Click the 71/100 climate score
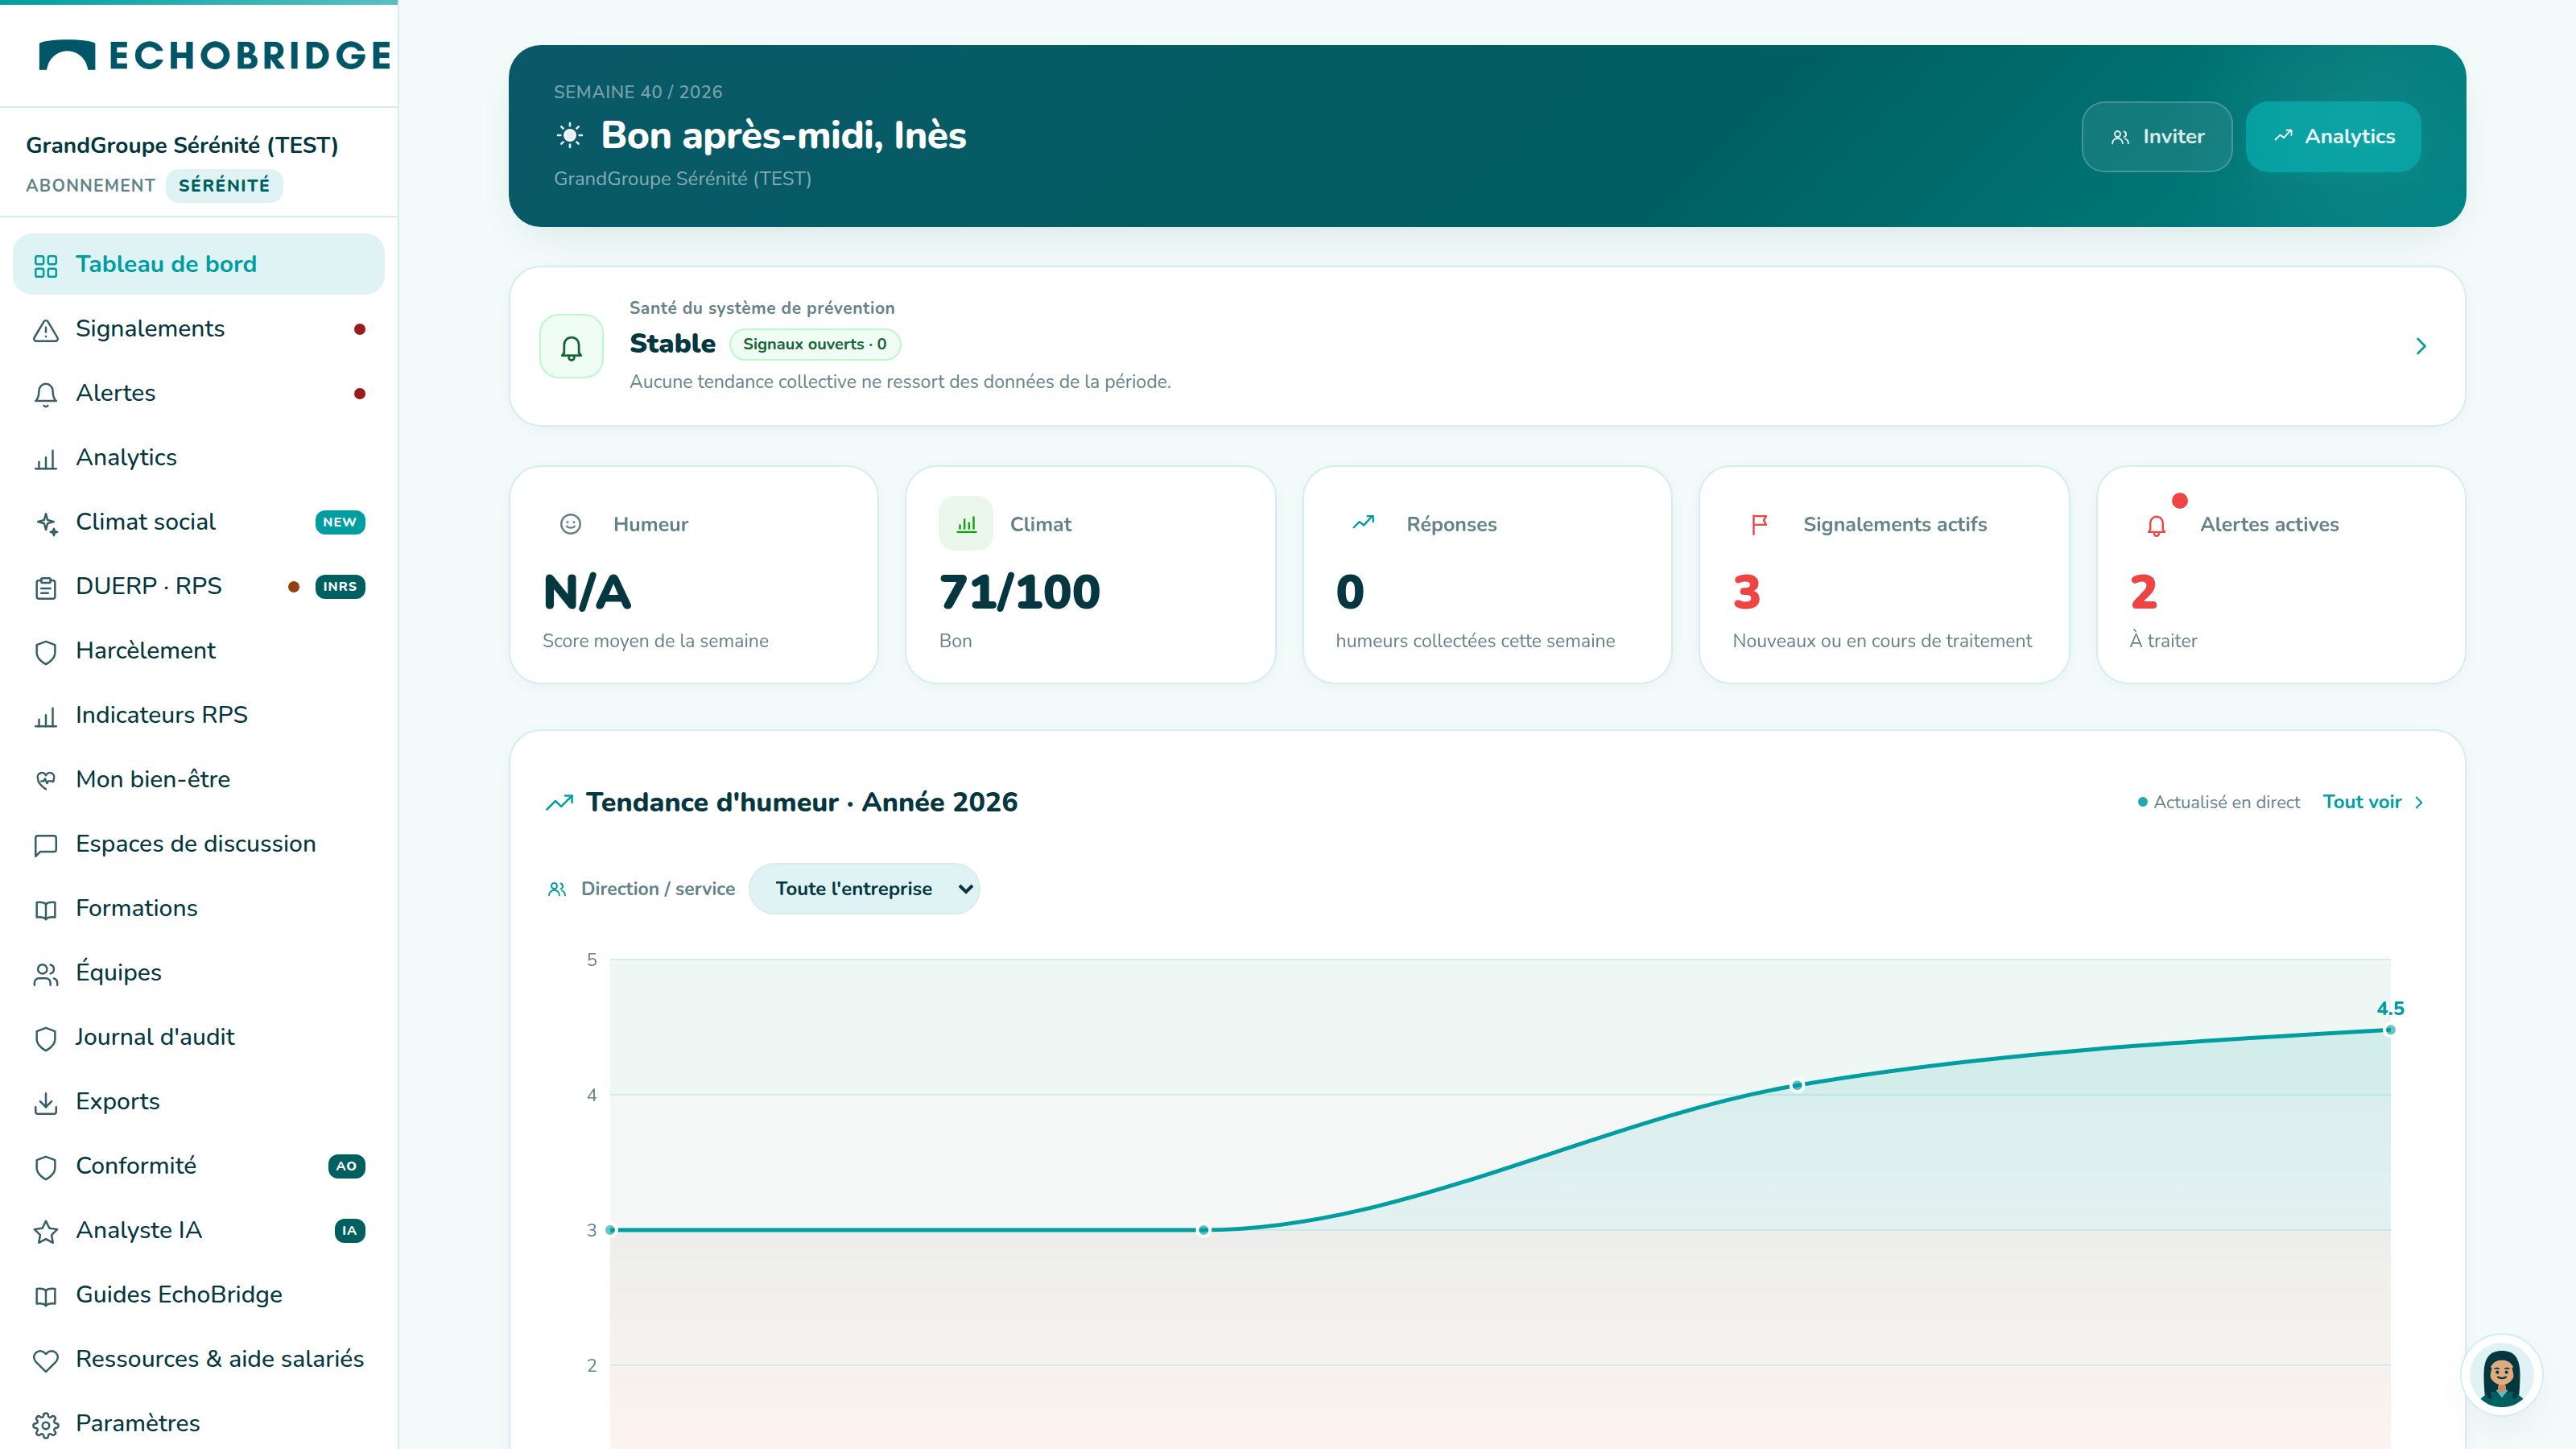Screen dimensions: 2576x1449 tap(1019, 593)
